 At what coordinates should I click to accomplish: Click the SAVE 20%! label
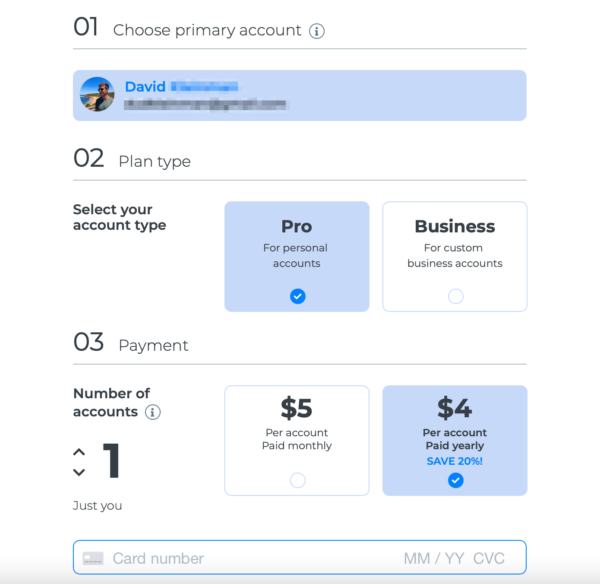tap(455, 461)
